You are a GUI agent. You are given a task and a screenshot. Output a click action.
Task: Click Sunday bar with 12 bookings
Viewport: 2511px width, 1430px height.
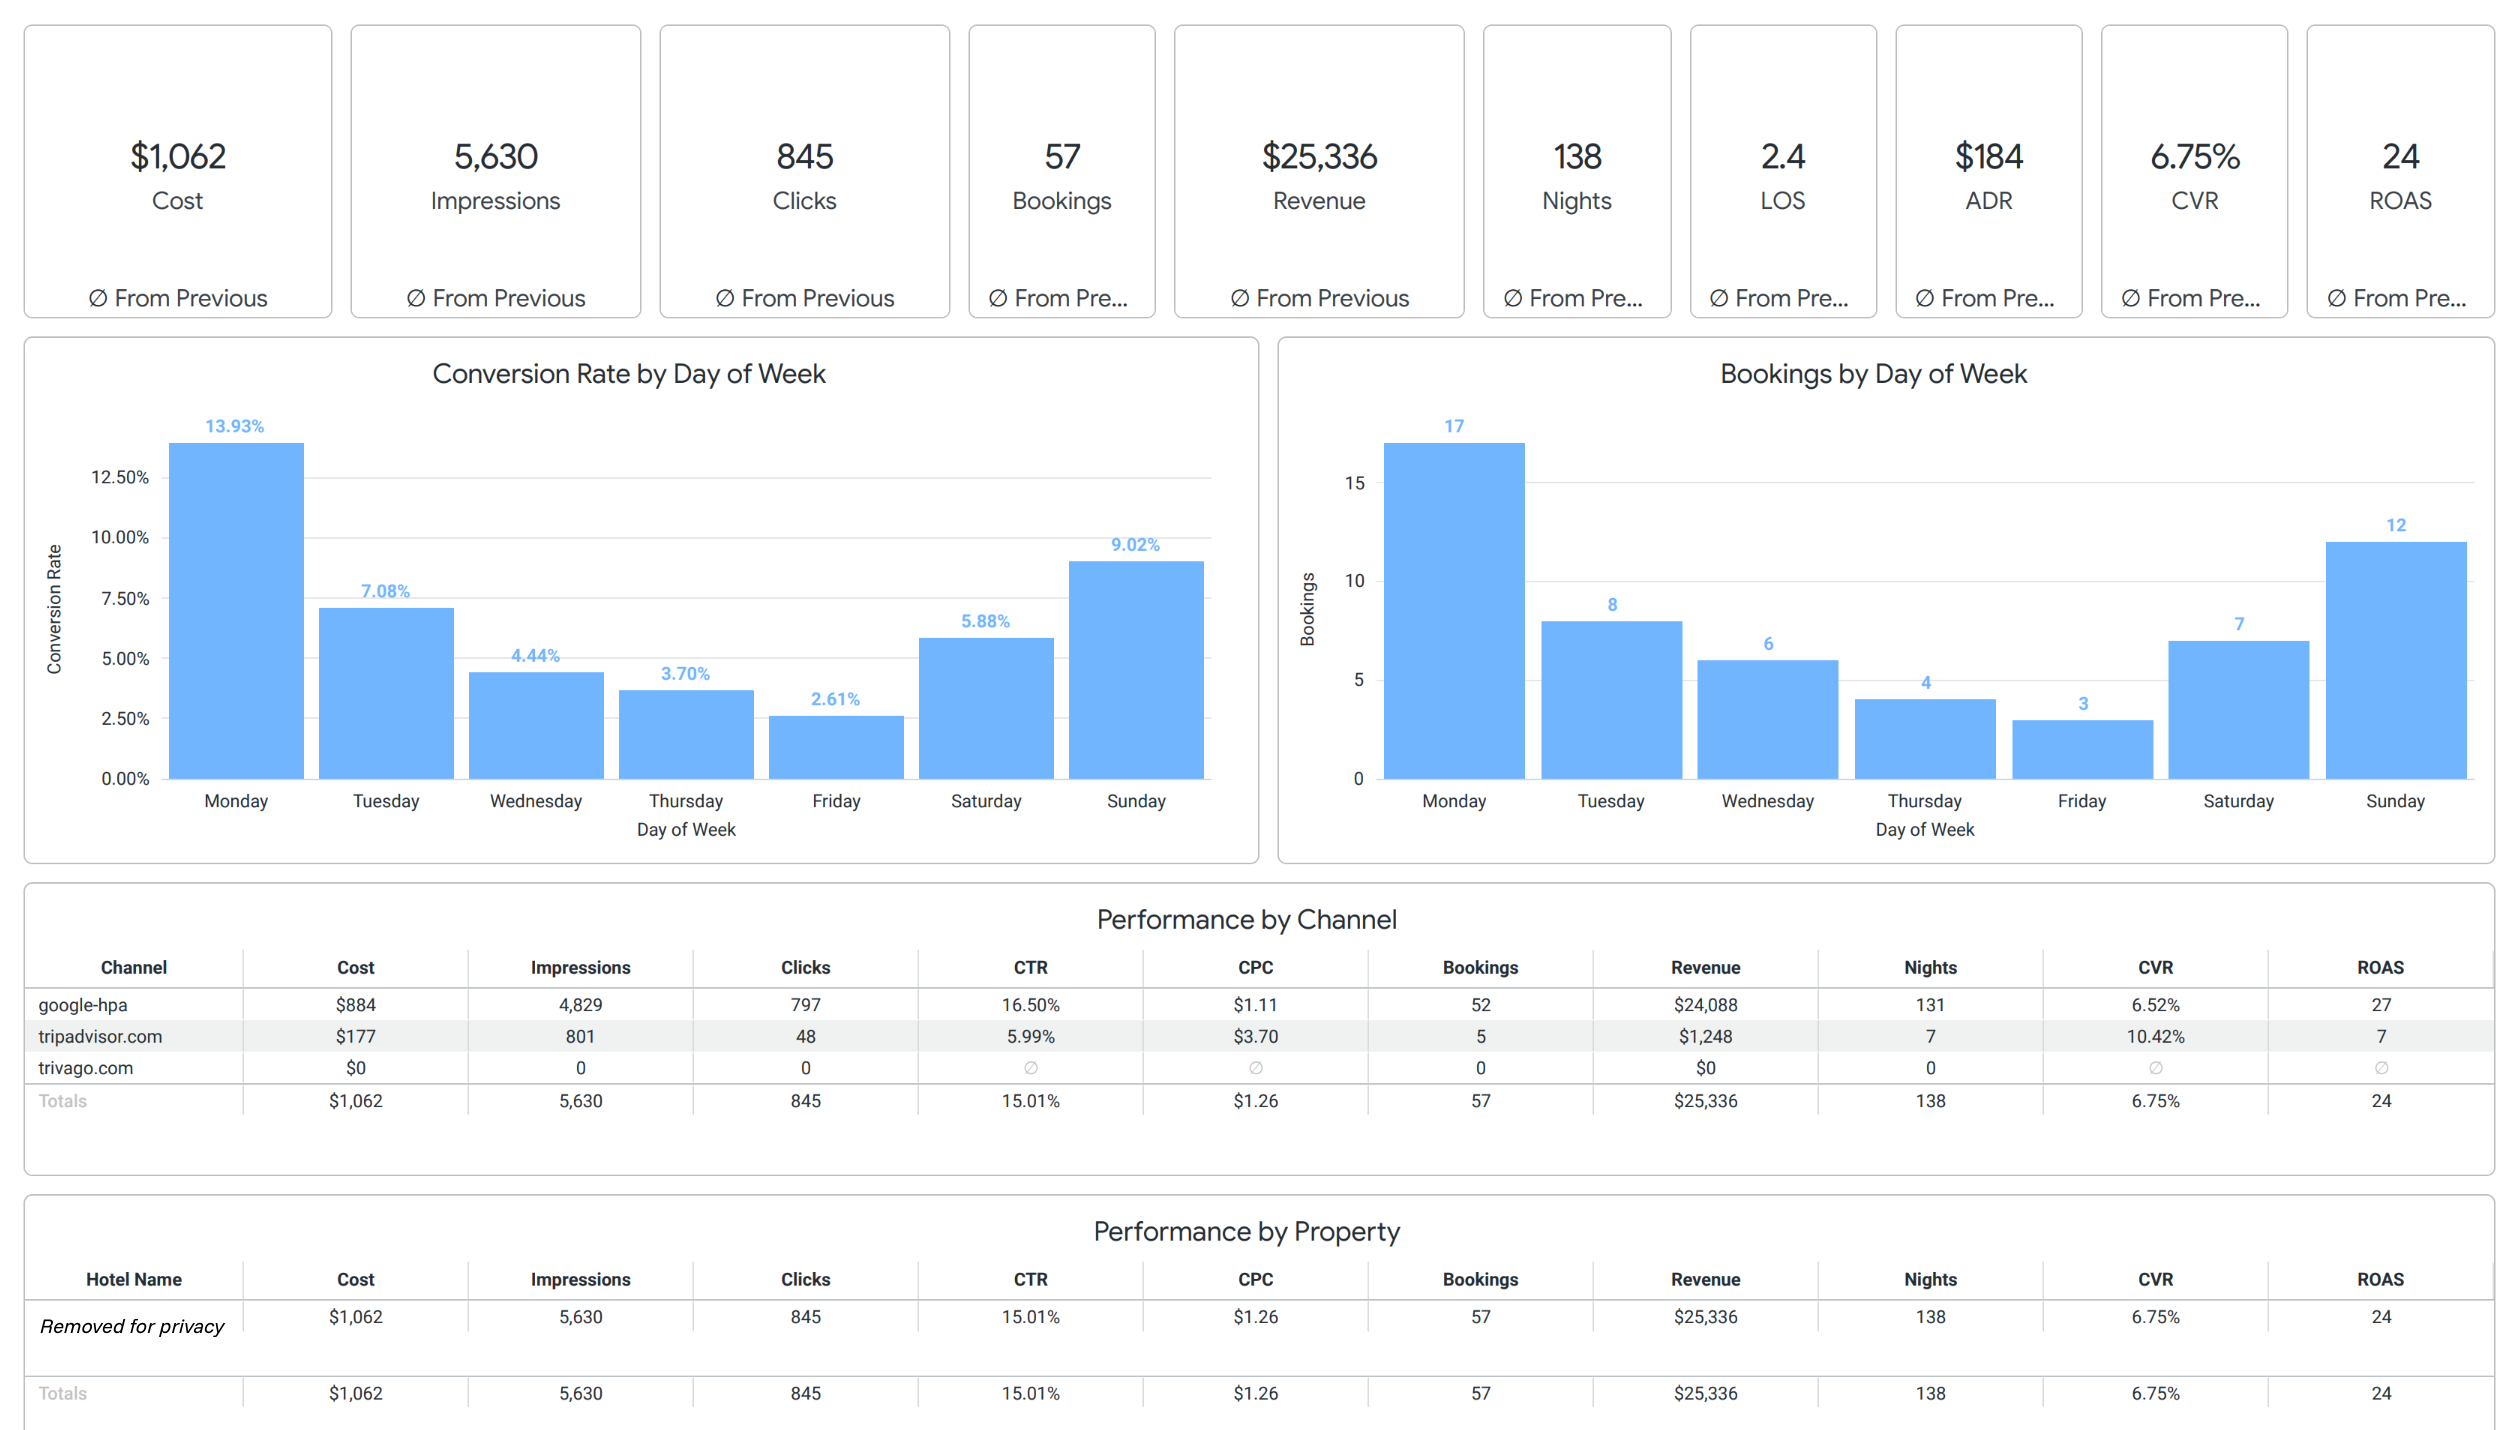(x=2396, y=660)
